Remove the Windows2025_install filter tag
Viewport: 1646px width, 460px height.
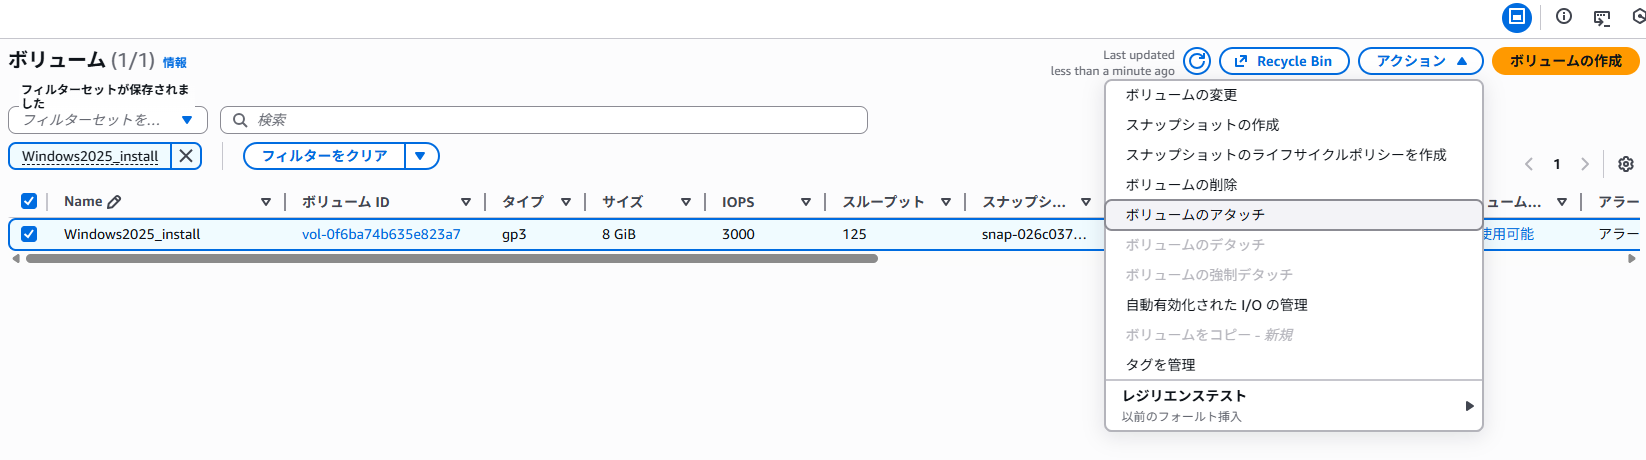tap(186, 156)
